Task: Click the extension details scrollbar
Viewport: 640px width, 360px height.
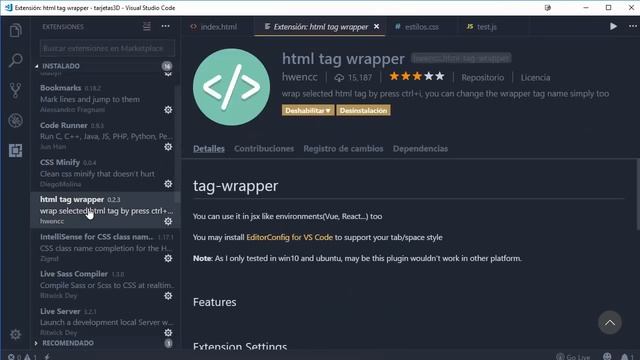Action: coord(637,195)
